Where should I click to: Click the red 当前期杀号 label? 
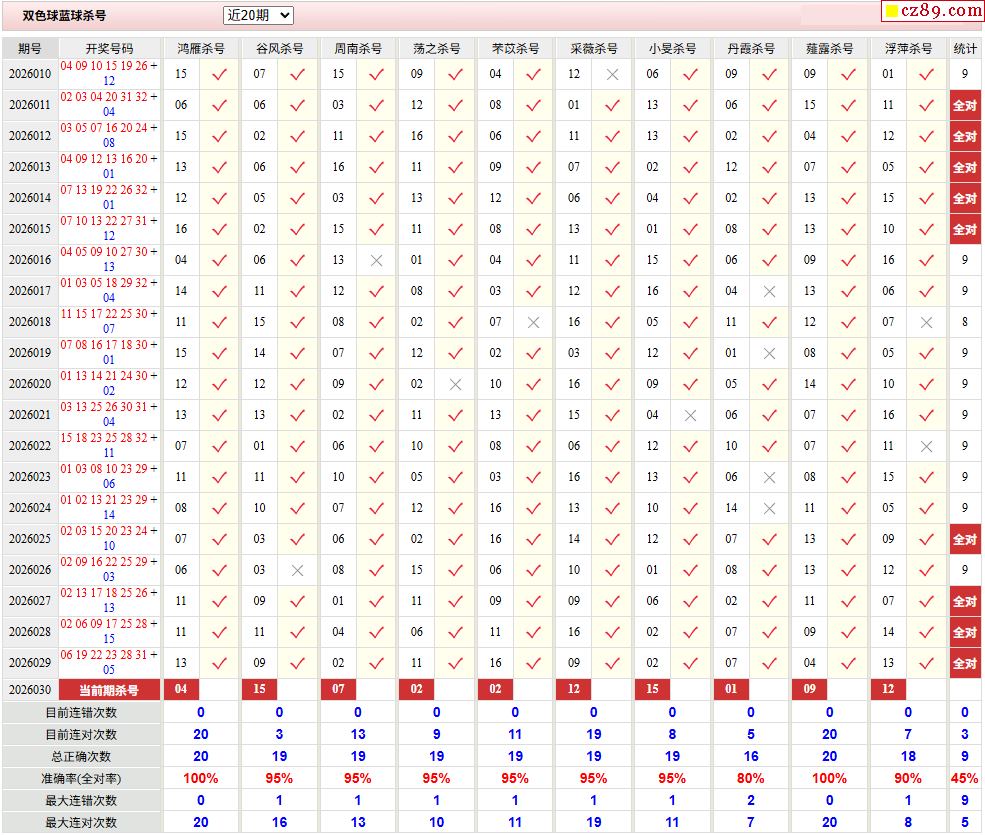(109, 690)
